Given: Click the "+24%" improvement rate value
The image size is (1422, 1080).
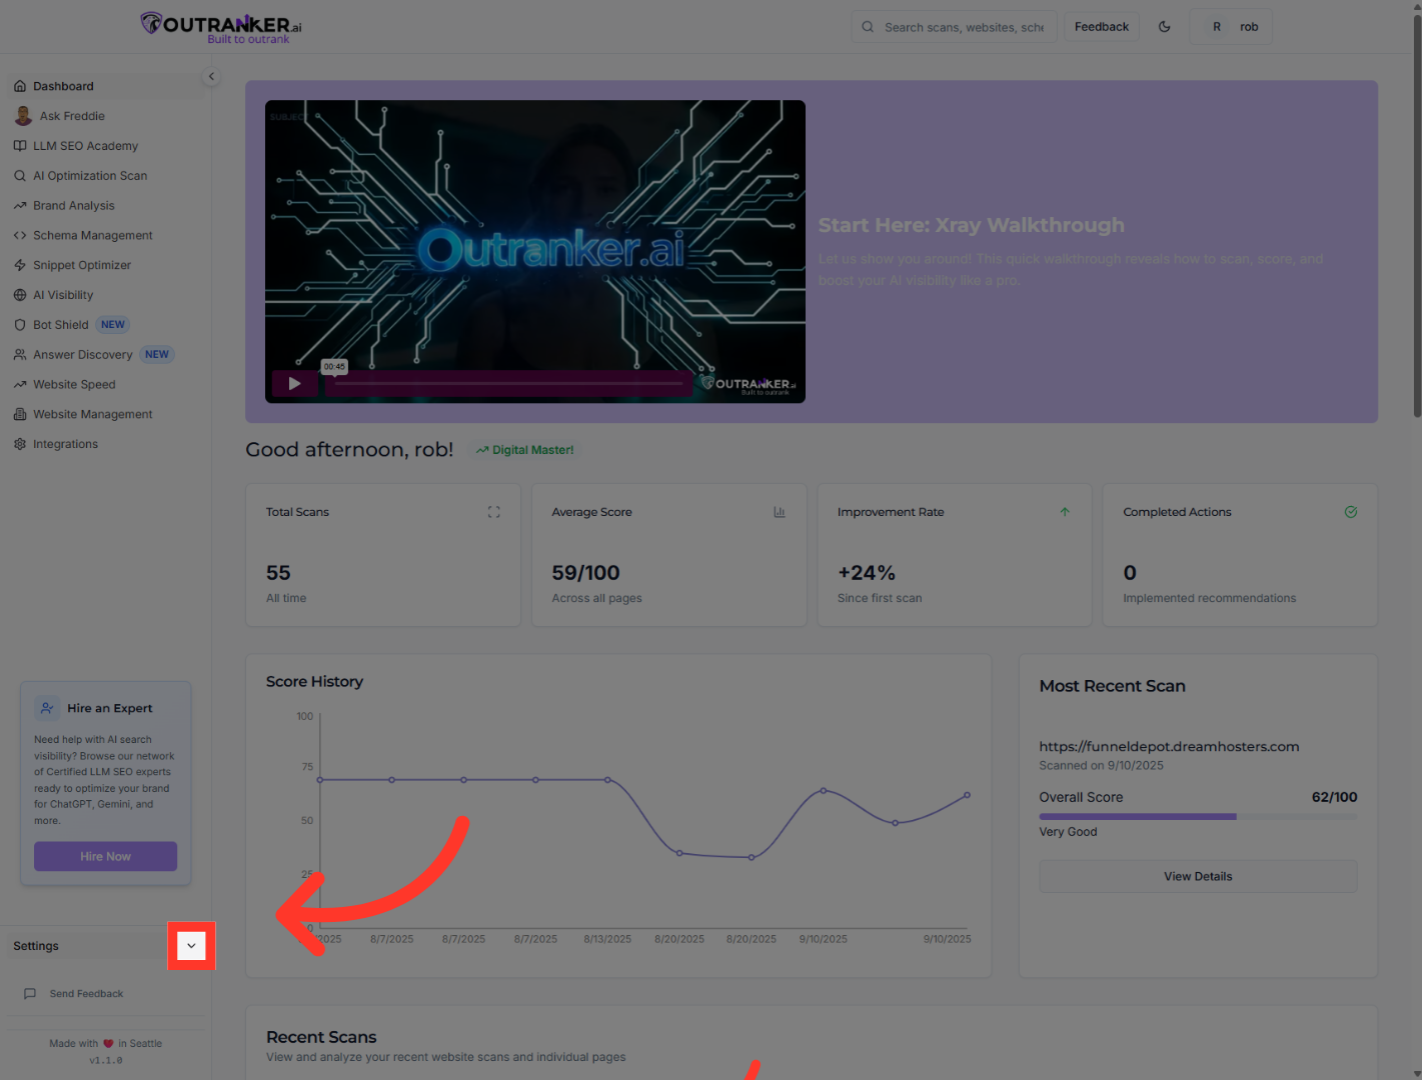Looking at the screenshot, I should click(866, 573).
